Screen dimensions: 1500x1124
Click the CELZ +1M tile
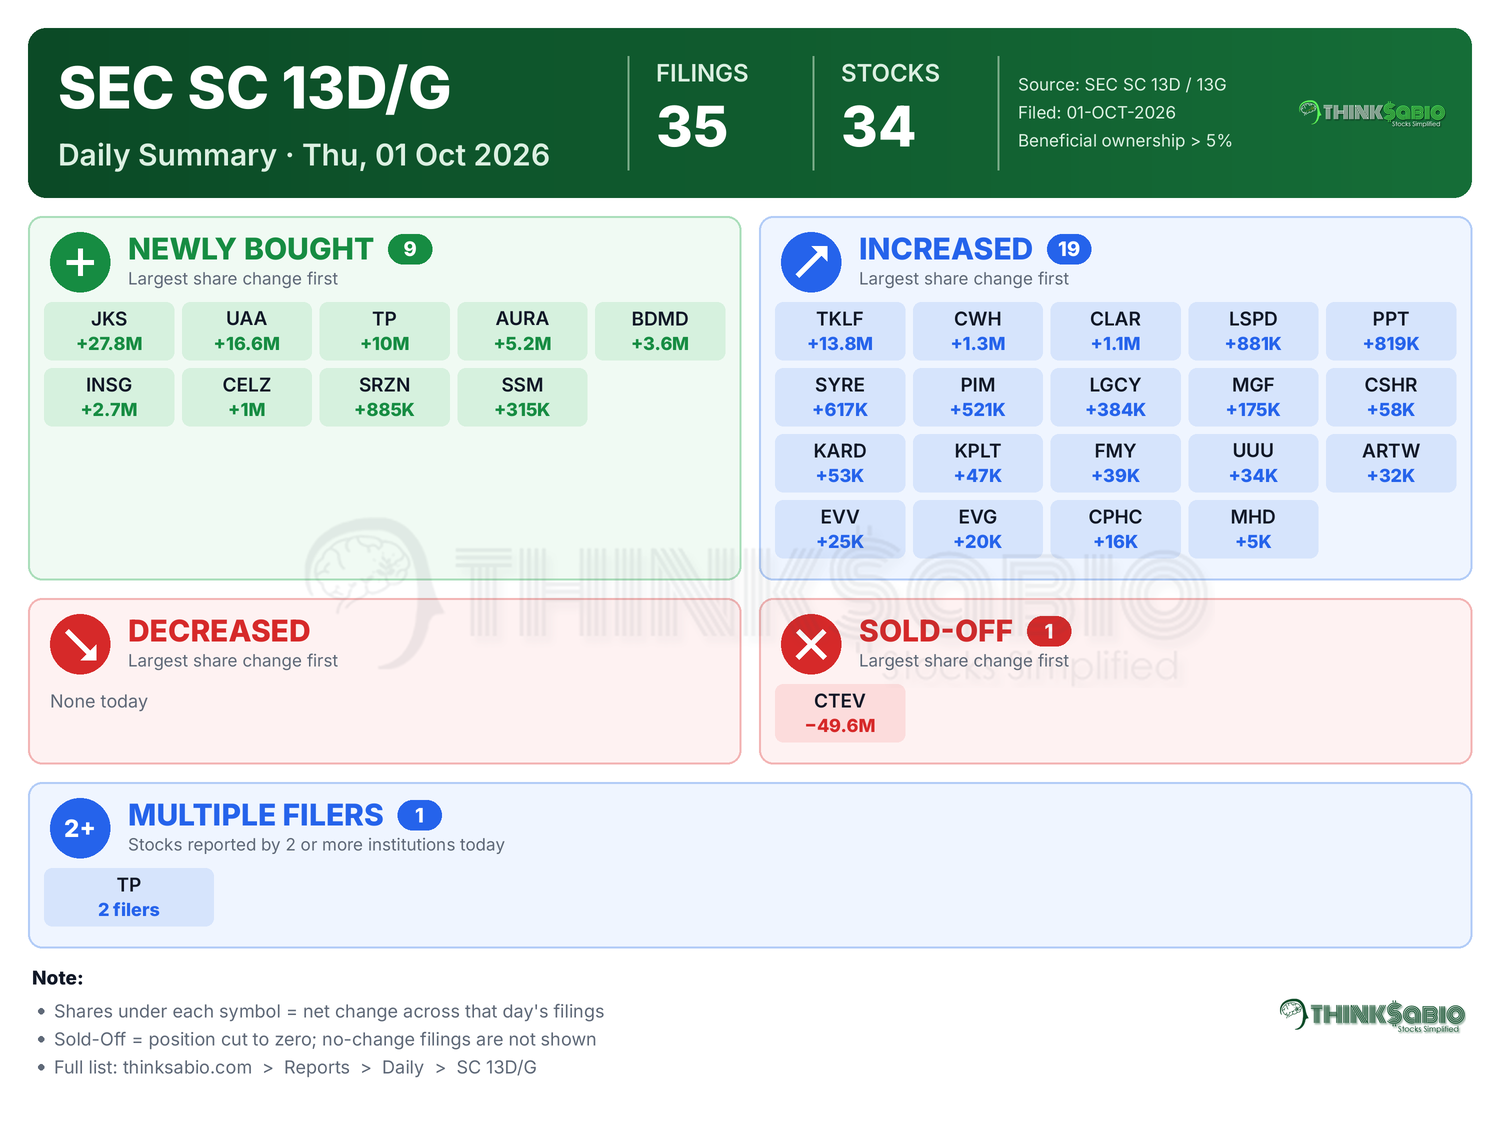[247, 397]
